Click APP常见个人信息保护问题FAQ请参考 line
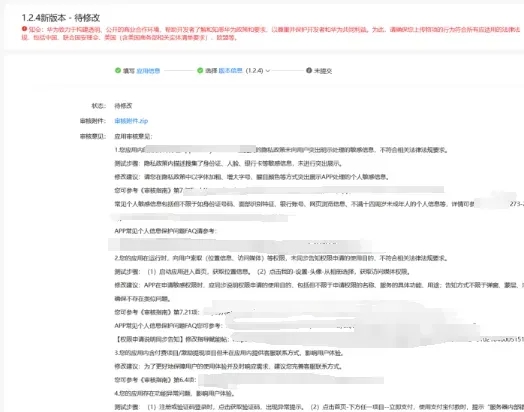The image size is (524, 412). [x=165, y=231]
